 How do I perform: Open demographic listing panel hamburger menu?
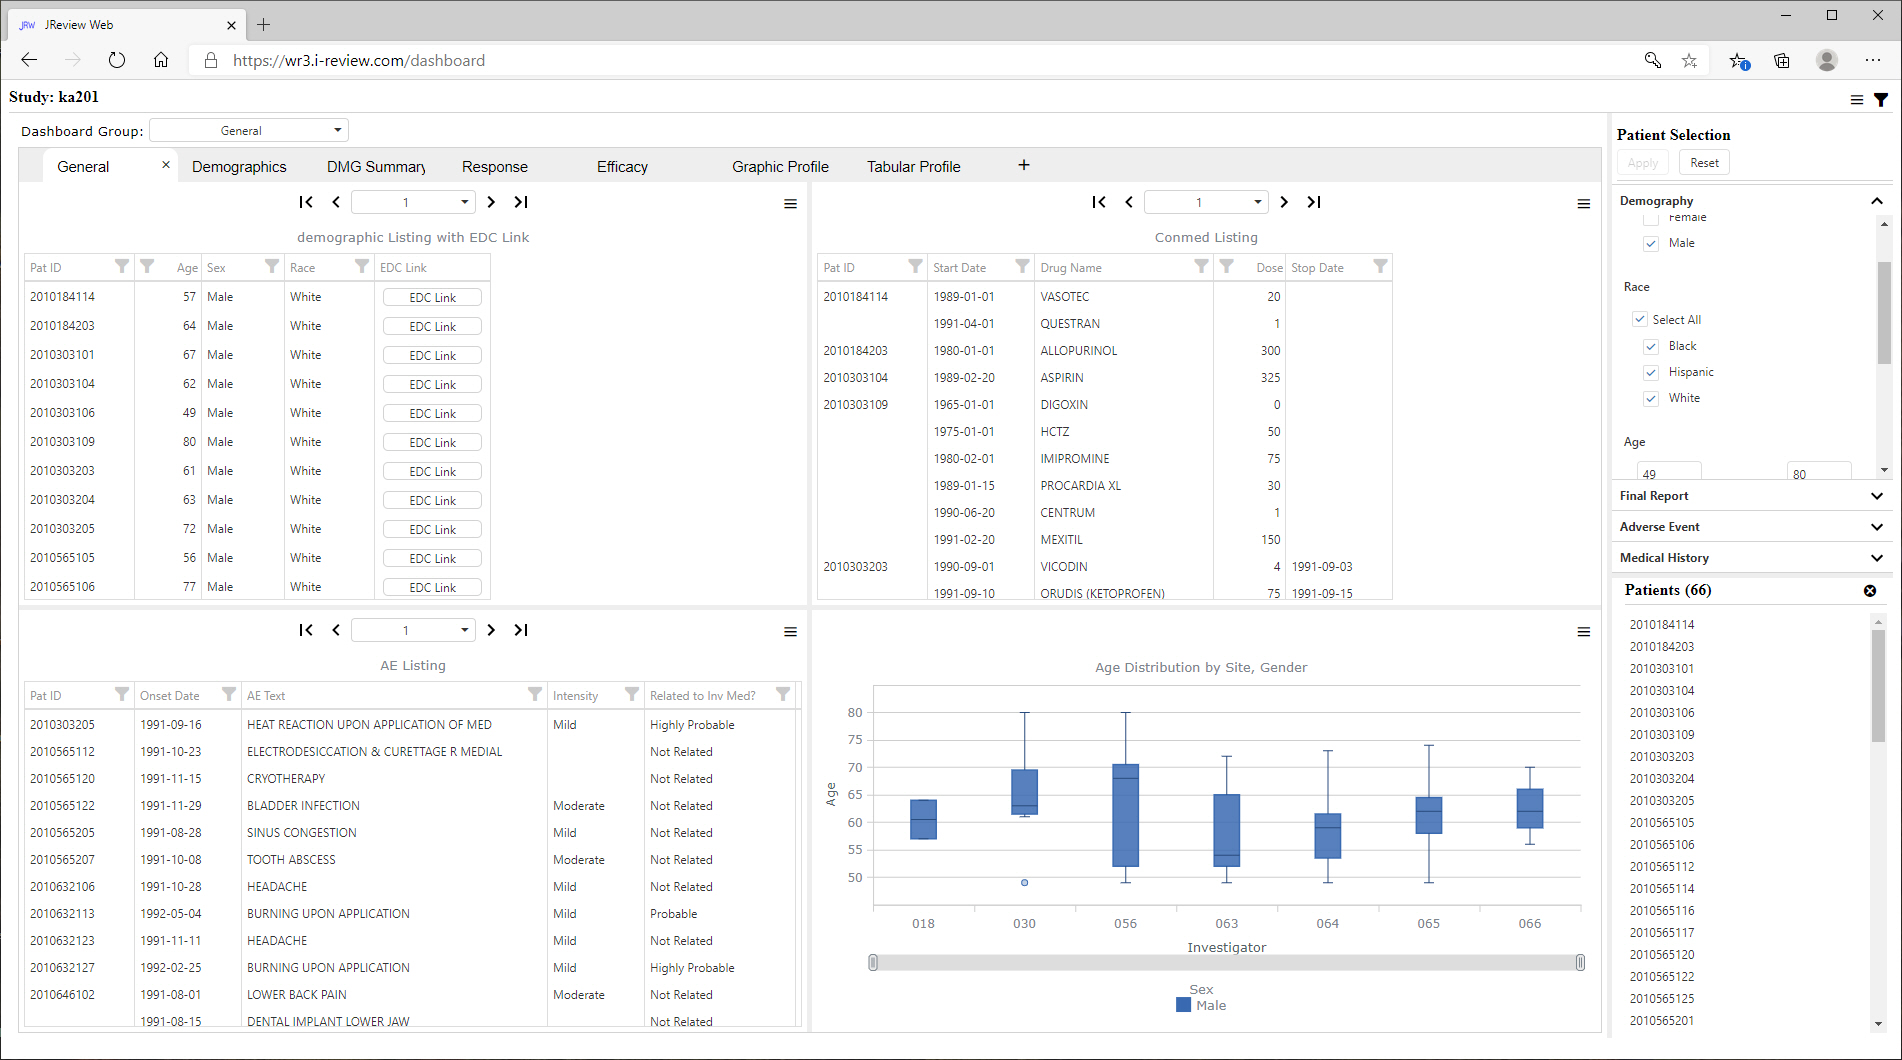tap(790, 204)
